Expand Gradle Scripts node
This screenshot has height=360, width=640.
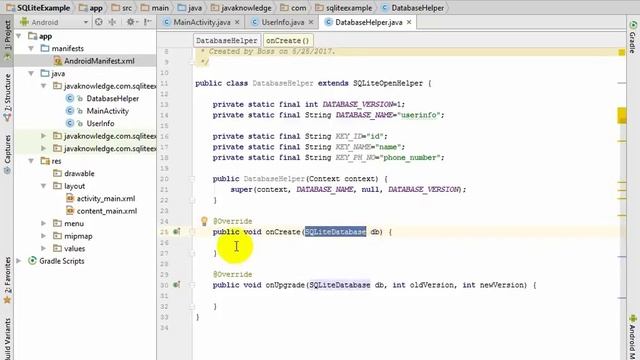click(x=19, y=261)
